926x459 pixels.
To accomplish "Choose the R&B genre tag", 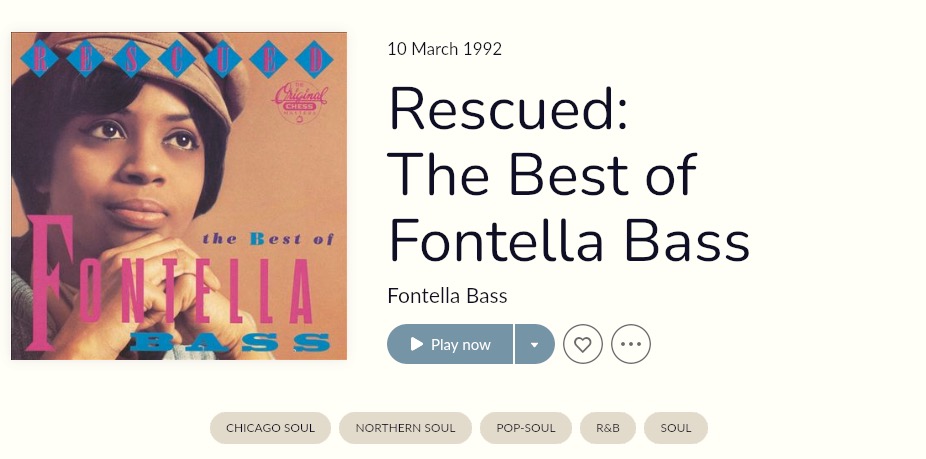I will point(608,428).
